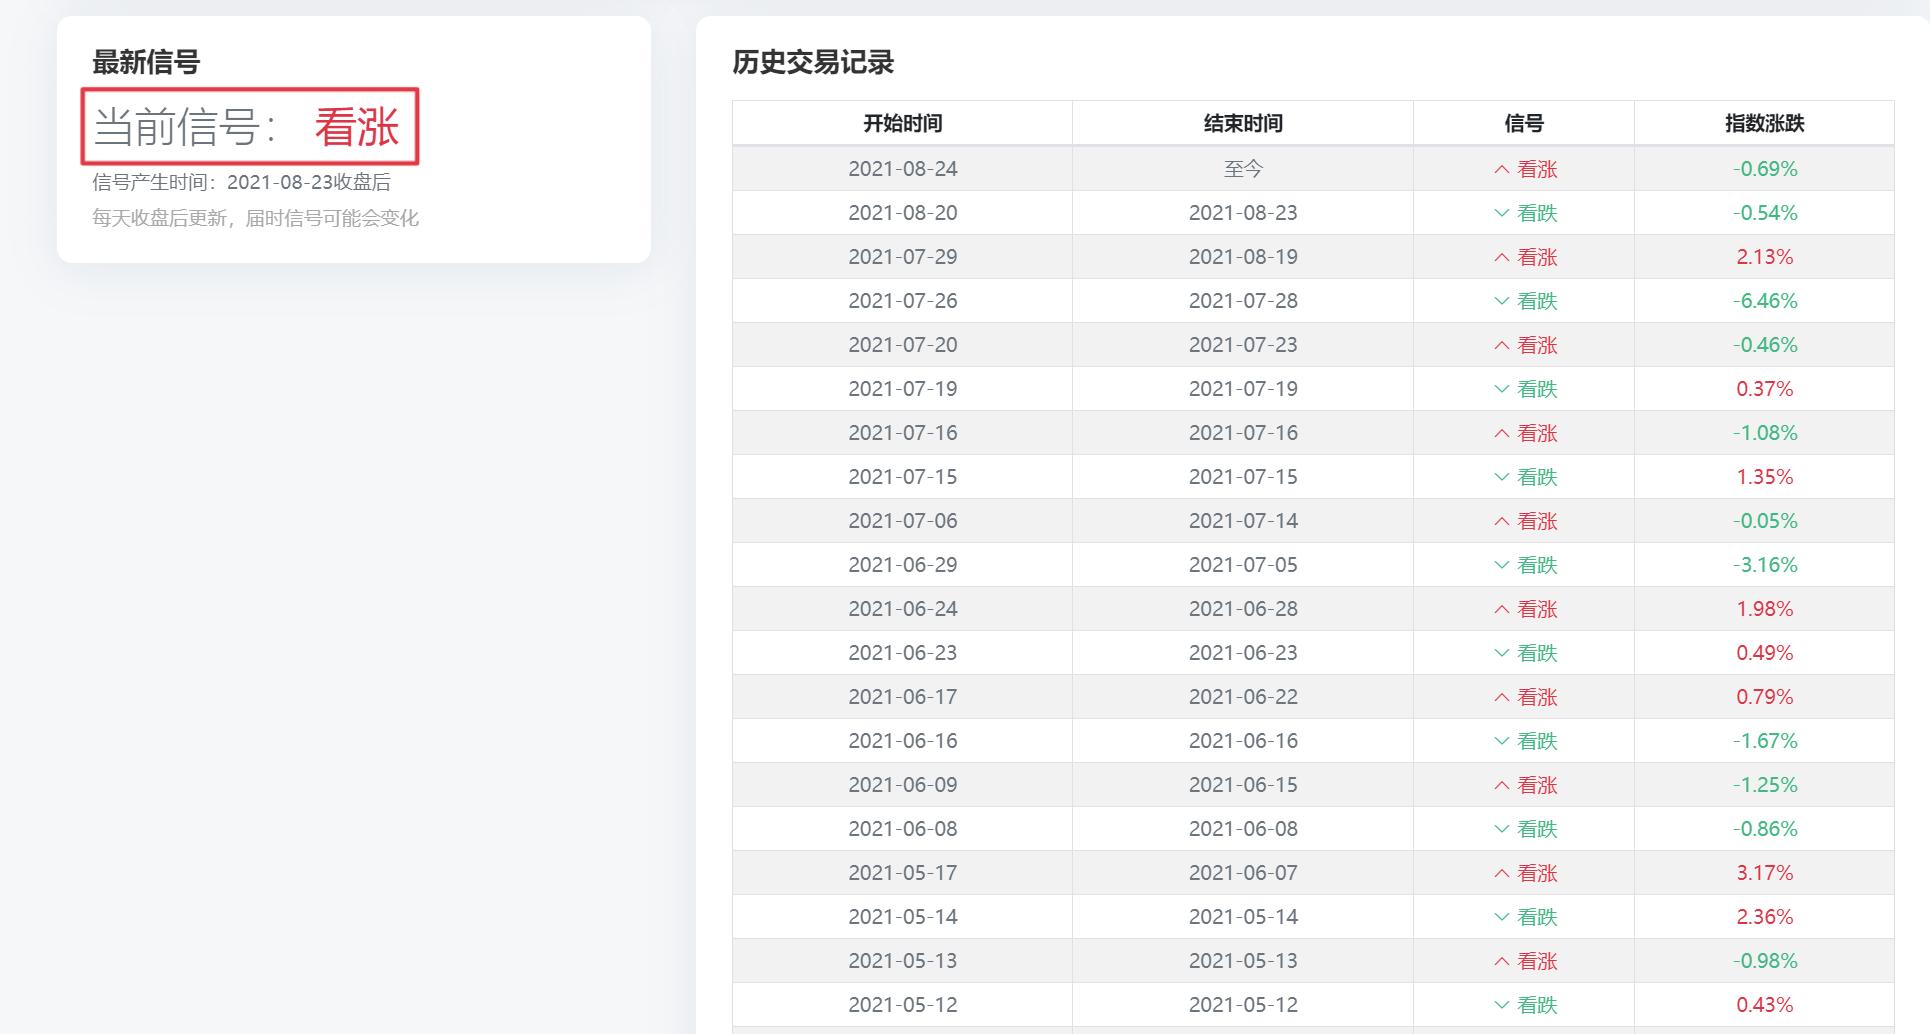
Task: Click the green down-arrow beside 2021-08-20 看跌 signal
Action: [x=1499, y=212]
